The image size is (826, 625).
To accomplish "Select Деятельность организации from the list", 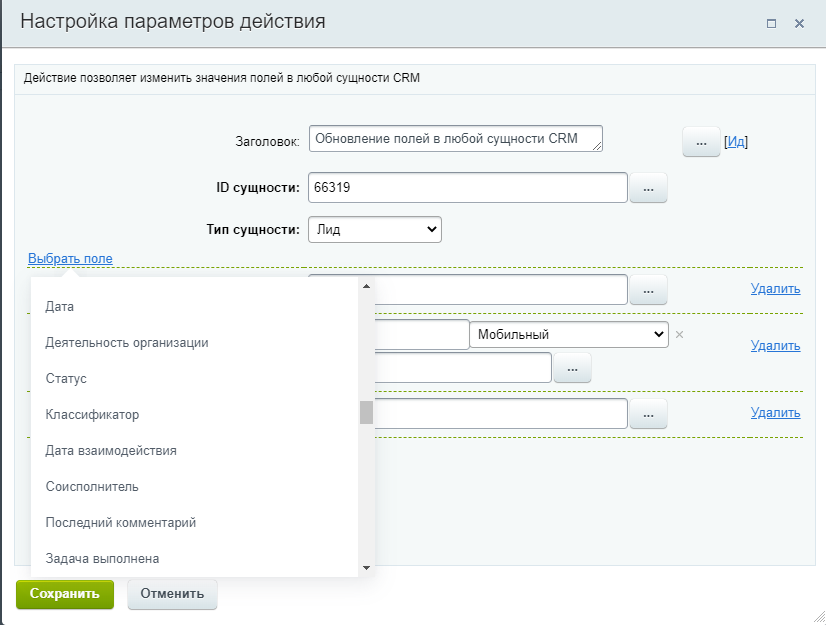I will [127, 343].
